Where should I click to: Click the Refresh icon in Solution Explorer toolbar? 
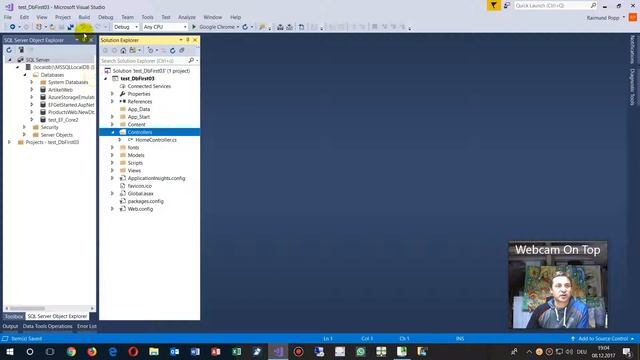click(173, 50)
